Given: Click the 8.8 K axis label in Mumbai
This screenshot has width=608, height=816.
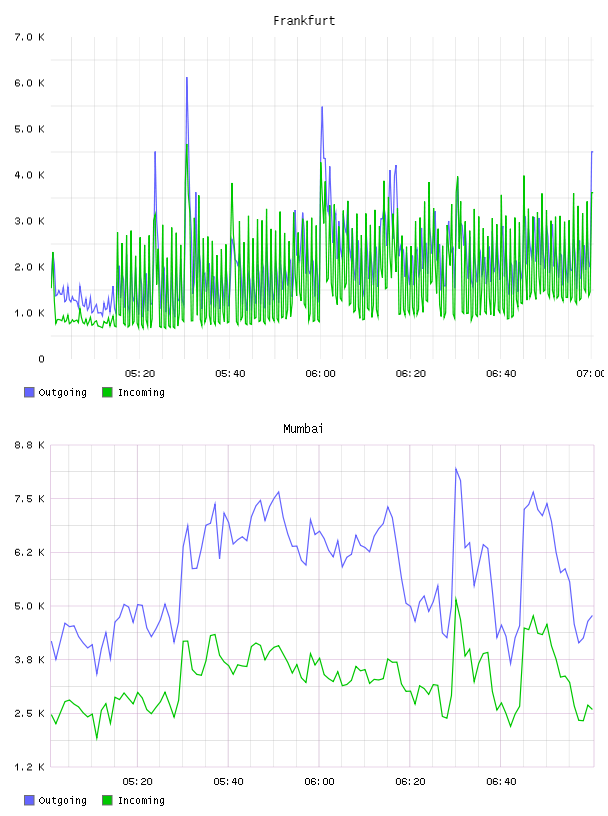Looking at the screenshot, I should click(30, 445).
